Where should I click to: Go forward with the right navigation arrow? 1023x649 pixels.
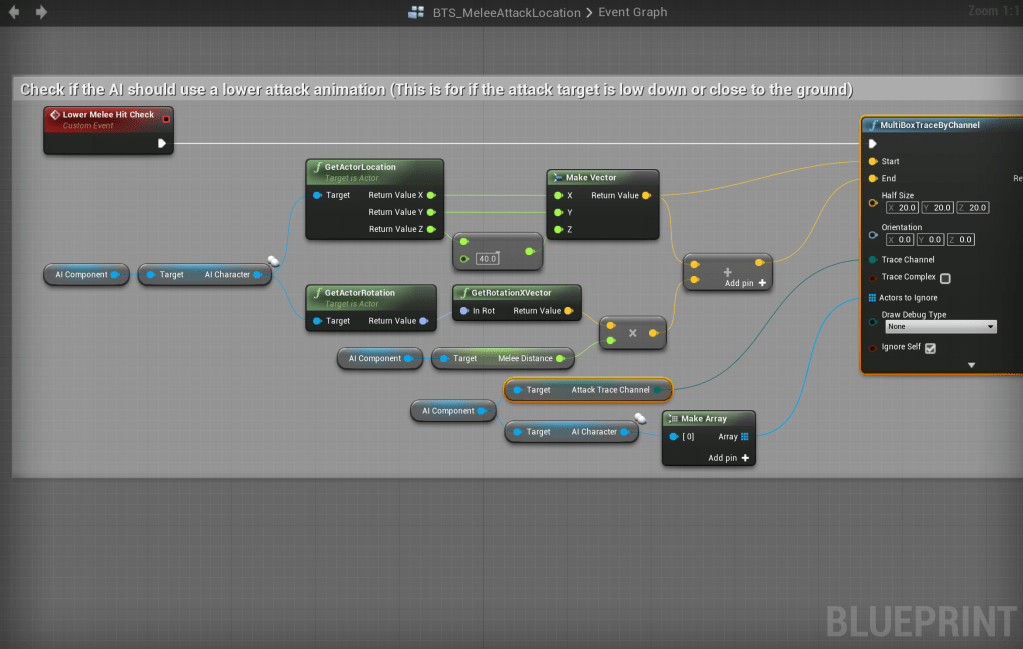click(41, 12)
